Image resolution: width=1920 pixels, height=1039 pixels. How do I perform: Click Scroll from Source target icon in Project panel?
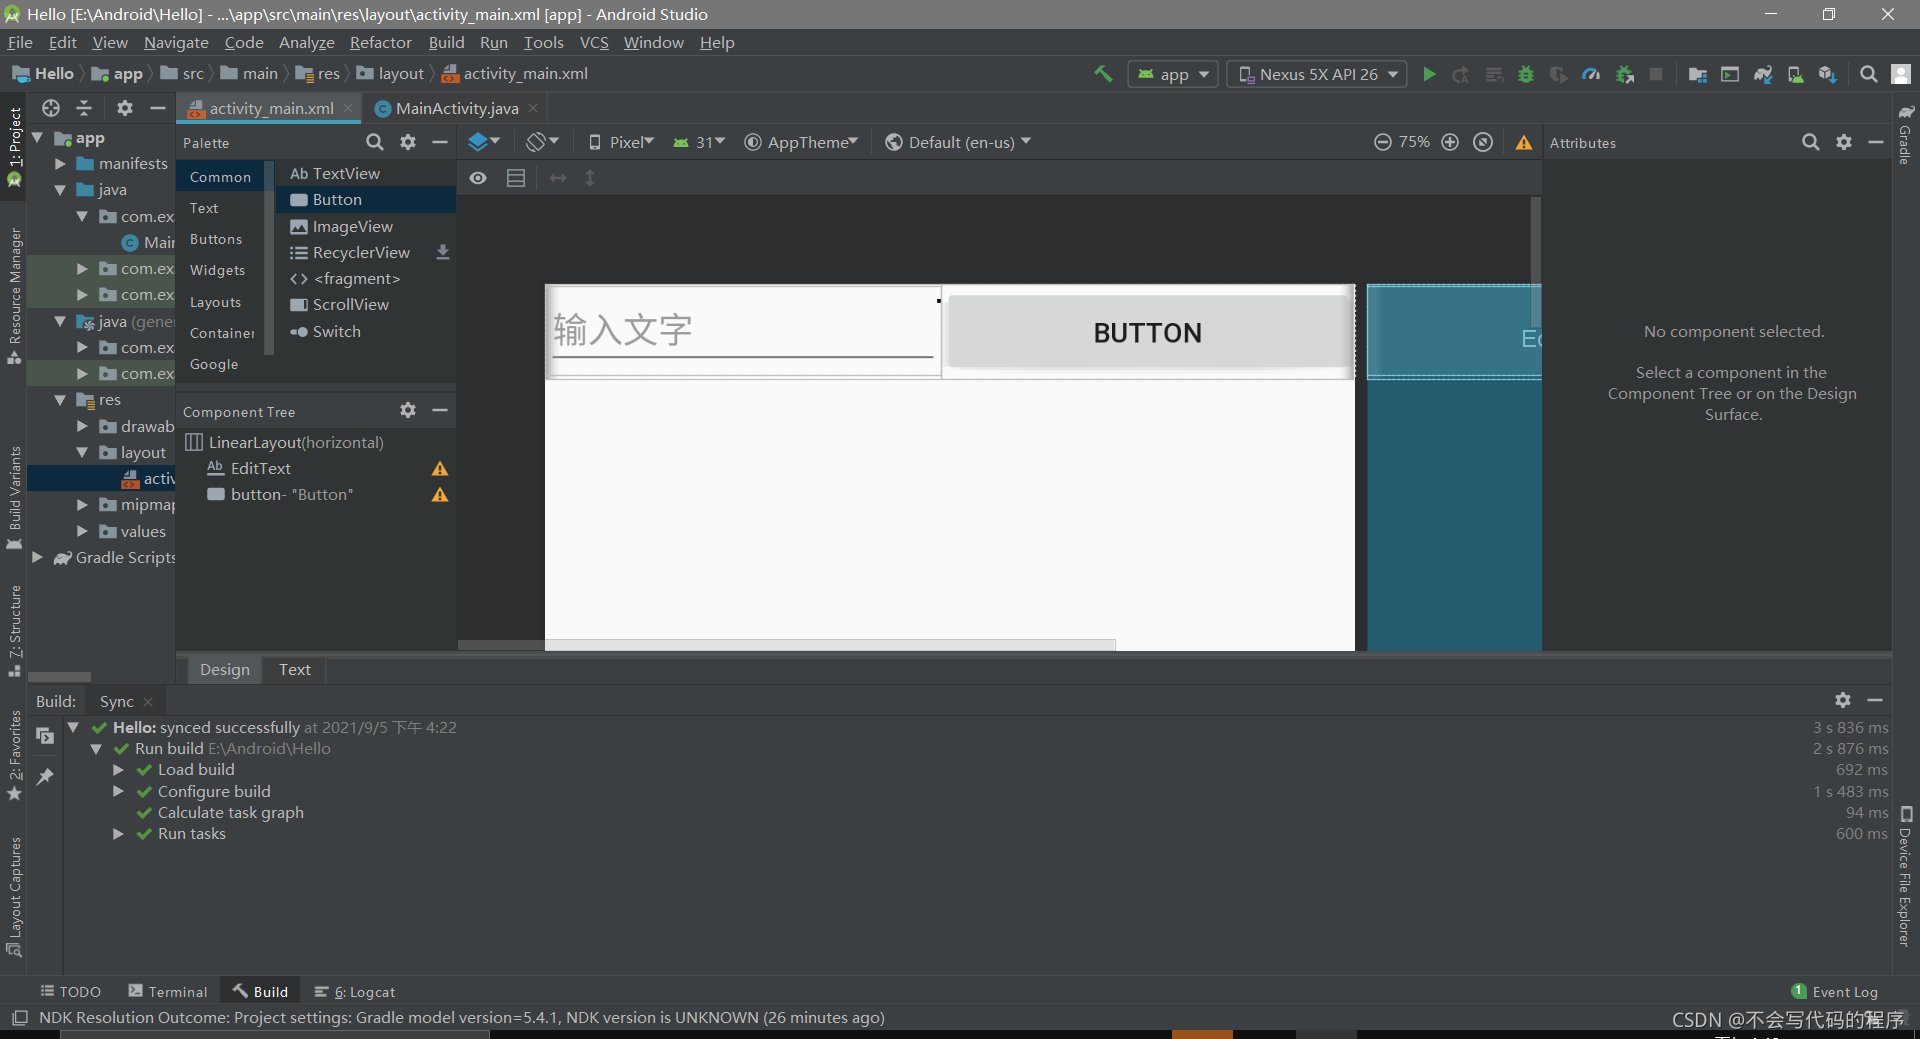click(51, 108)
